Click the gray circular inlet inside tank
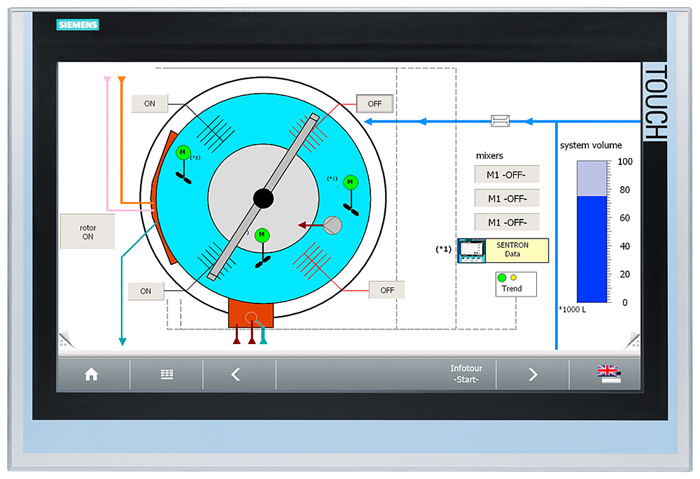This screenshot has width=700, height=479. [332, 226]
